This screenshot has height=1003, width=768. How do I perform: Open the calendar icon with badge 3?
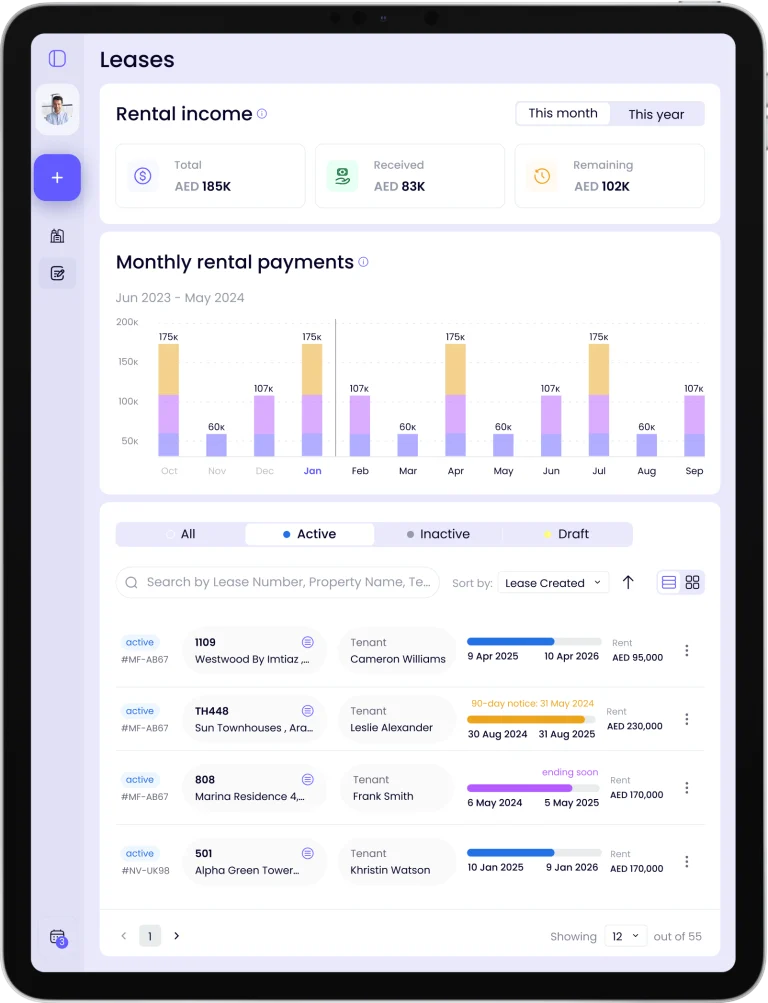coord(57,937)
